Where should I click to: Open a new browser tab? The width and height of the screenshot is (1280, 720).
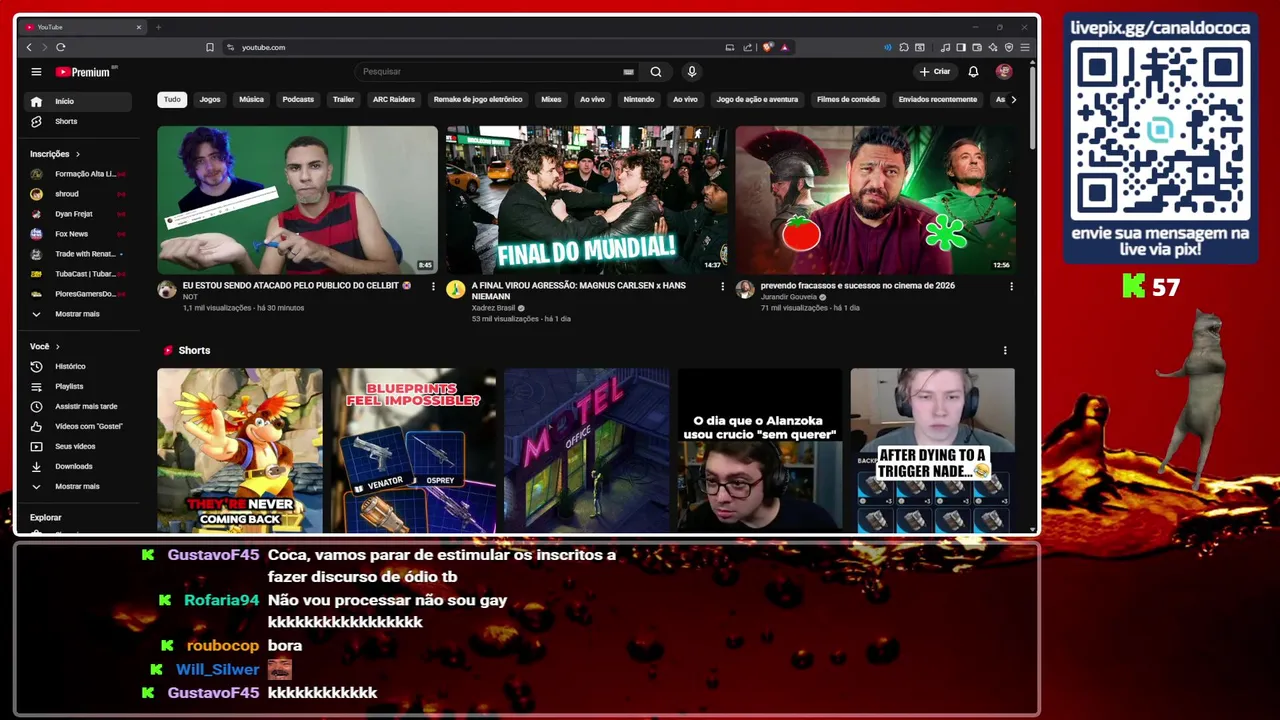pos(158,27)
